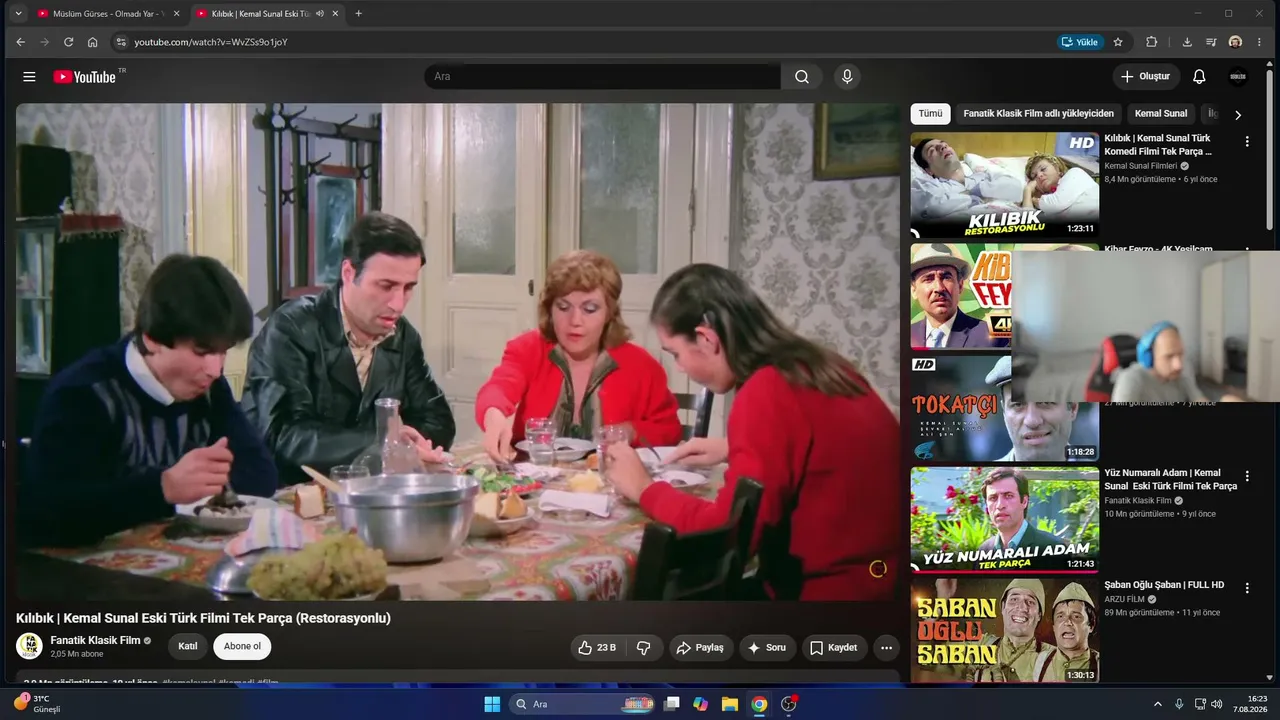Mute the Kılıbık tab audio icon
Image resolution: width=1280 pixels, height=720 pixels.
pos(319,14)
